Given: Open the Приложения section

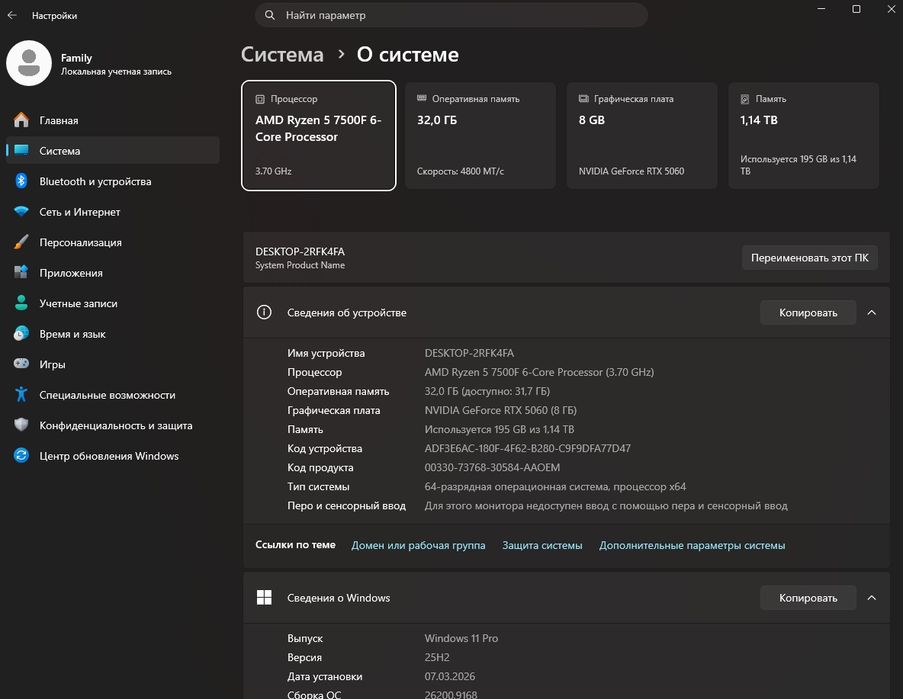Looking at the screenshot, I should 112,272.
